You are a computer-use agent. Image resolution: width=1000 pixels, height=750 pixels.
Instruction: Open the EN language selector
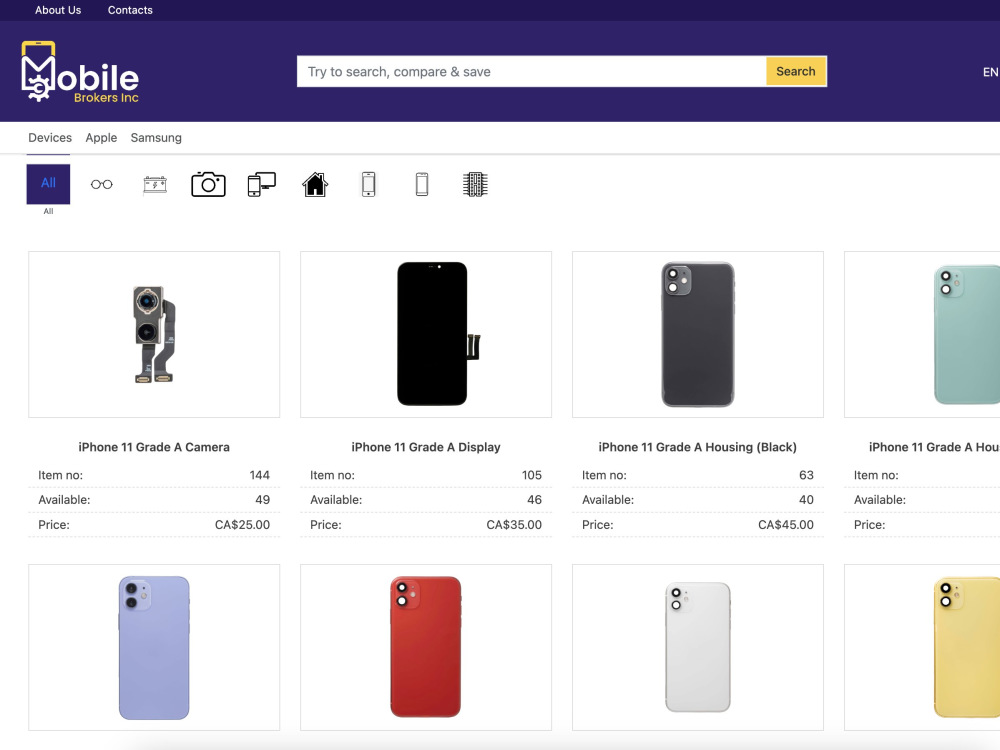pos(990,72)
